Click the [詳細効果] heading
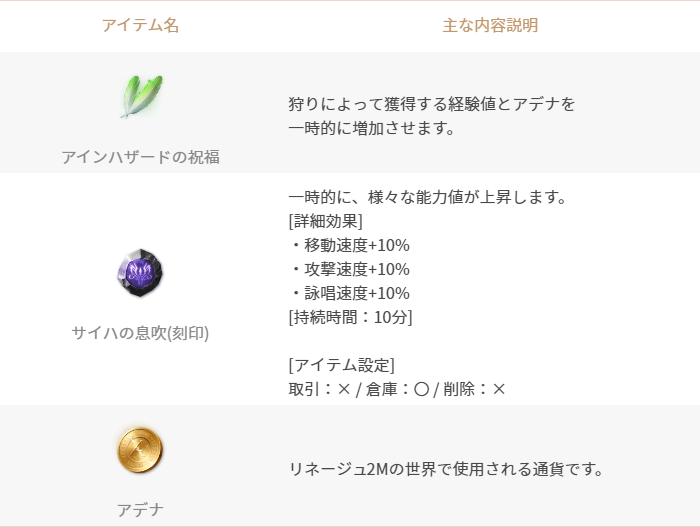 [325, 221]
